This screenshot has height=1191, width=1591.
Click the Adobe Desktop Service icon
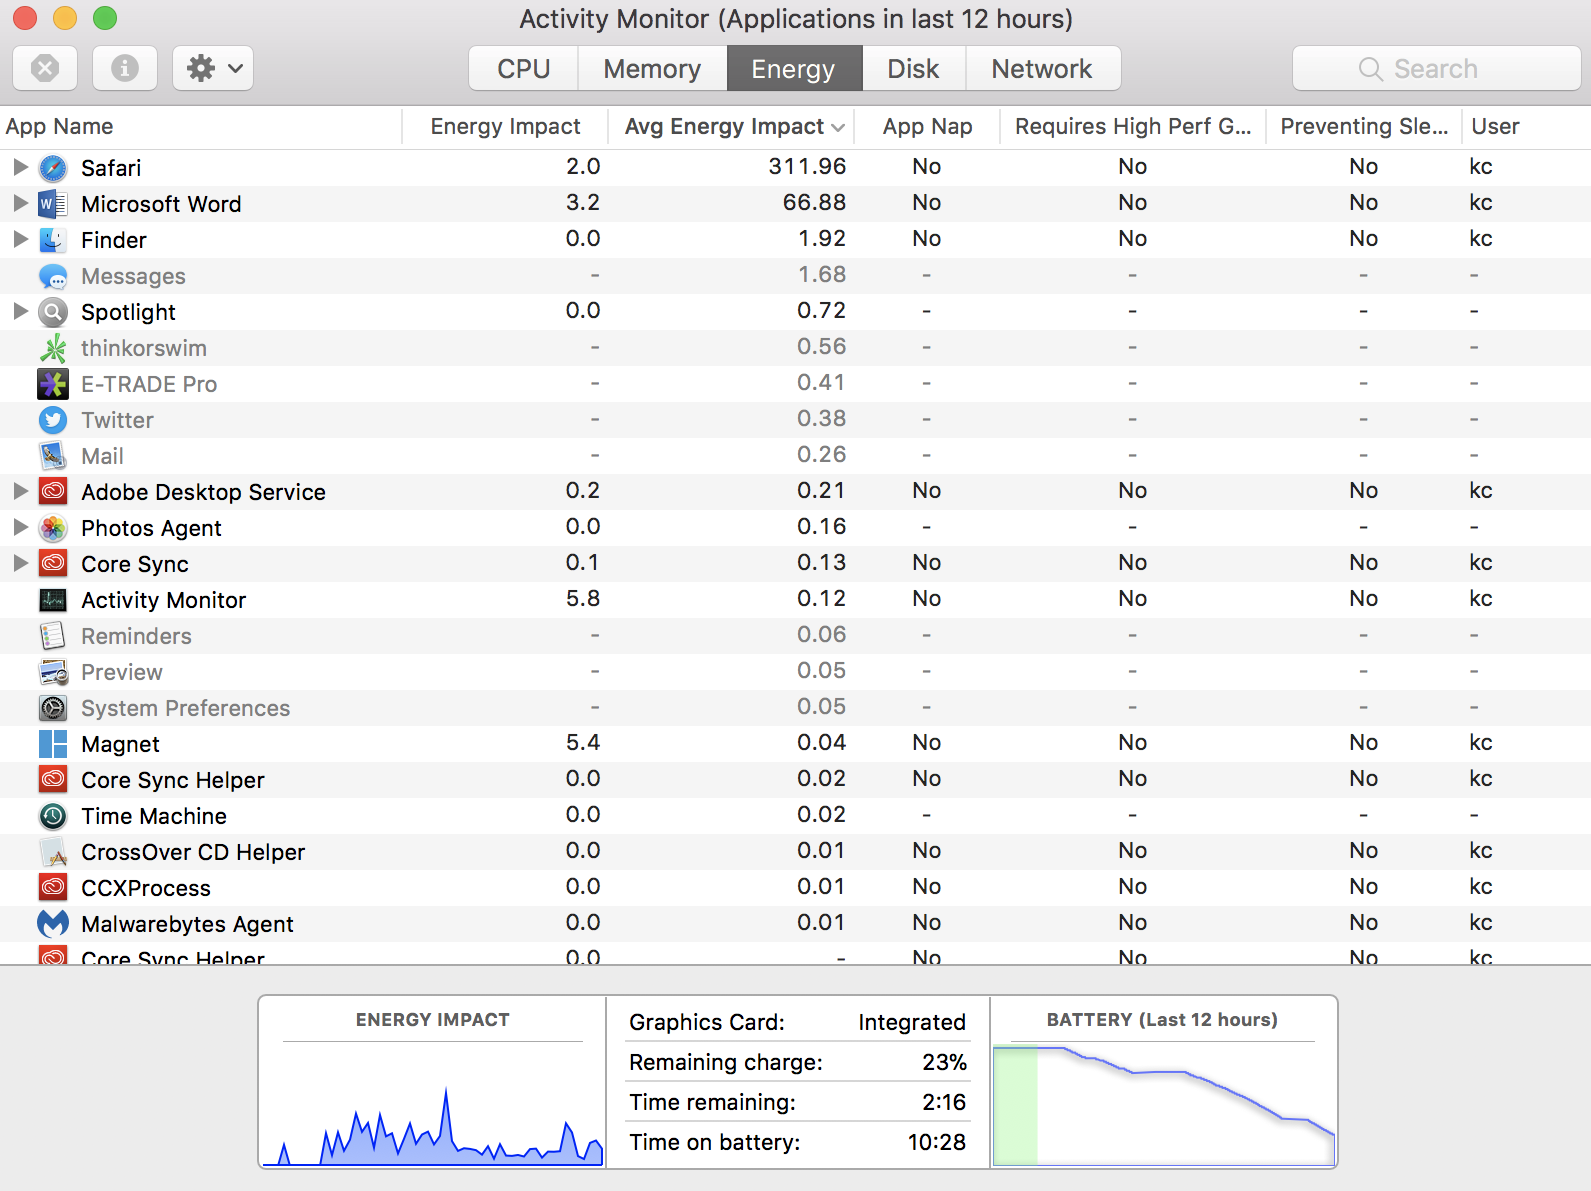pos(53,492)
